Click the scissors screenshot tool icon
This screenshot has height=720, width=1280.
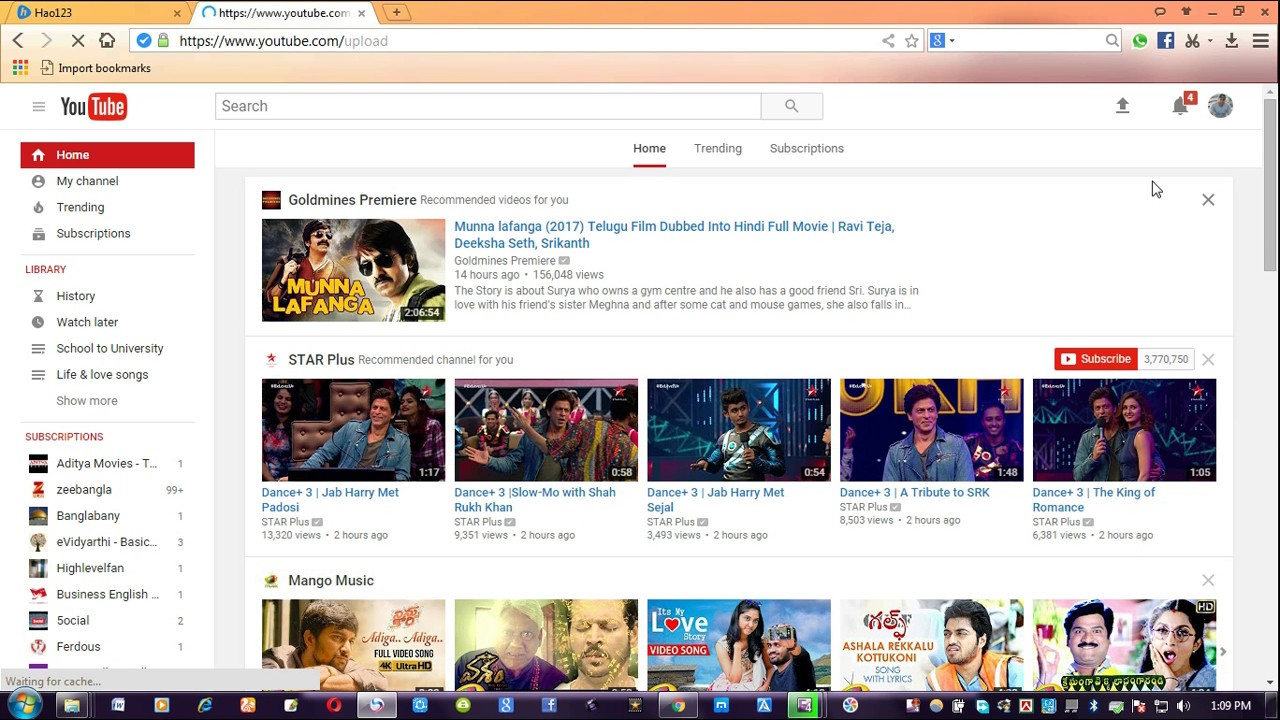click(1192, 41)
